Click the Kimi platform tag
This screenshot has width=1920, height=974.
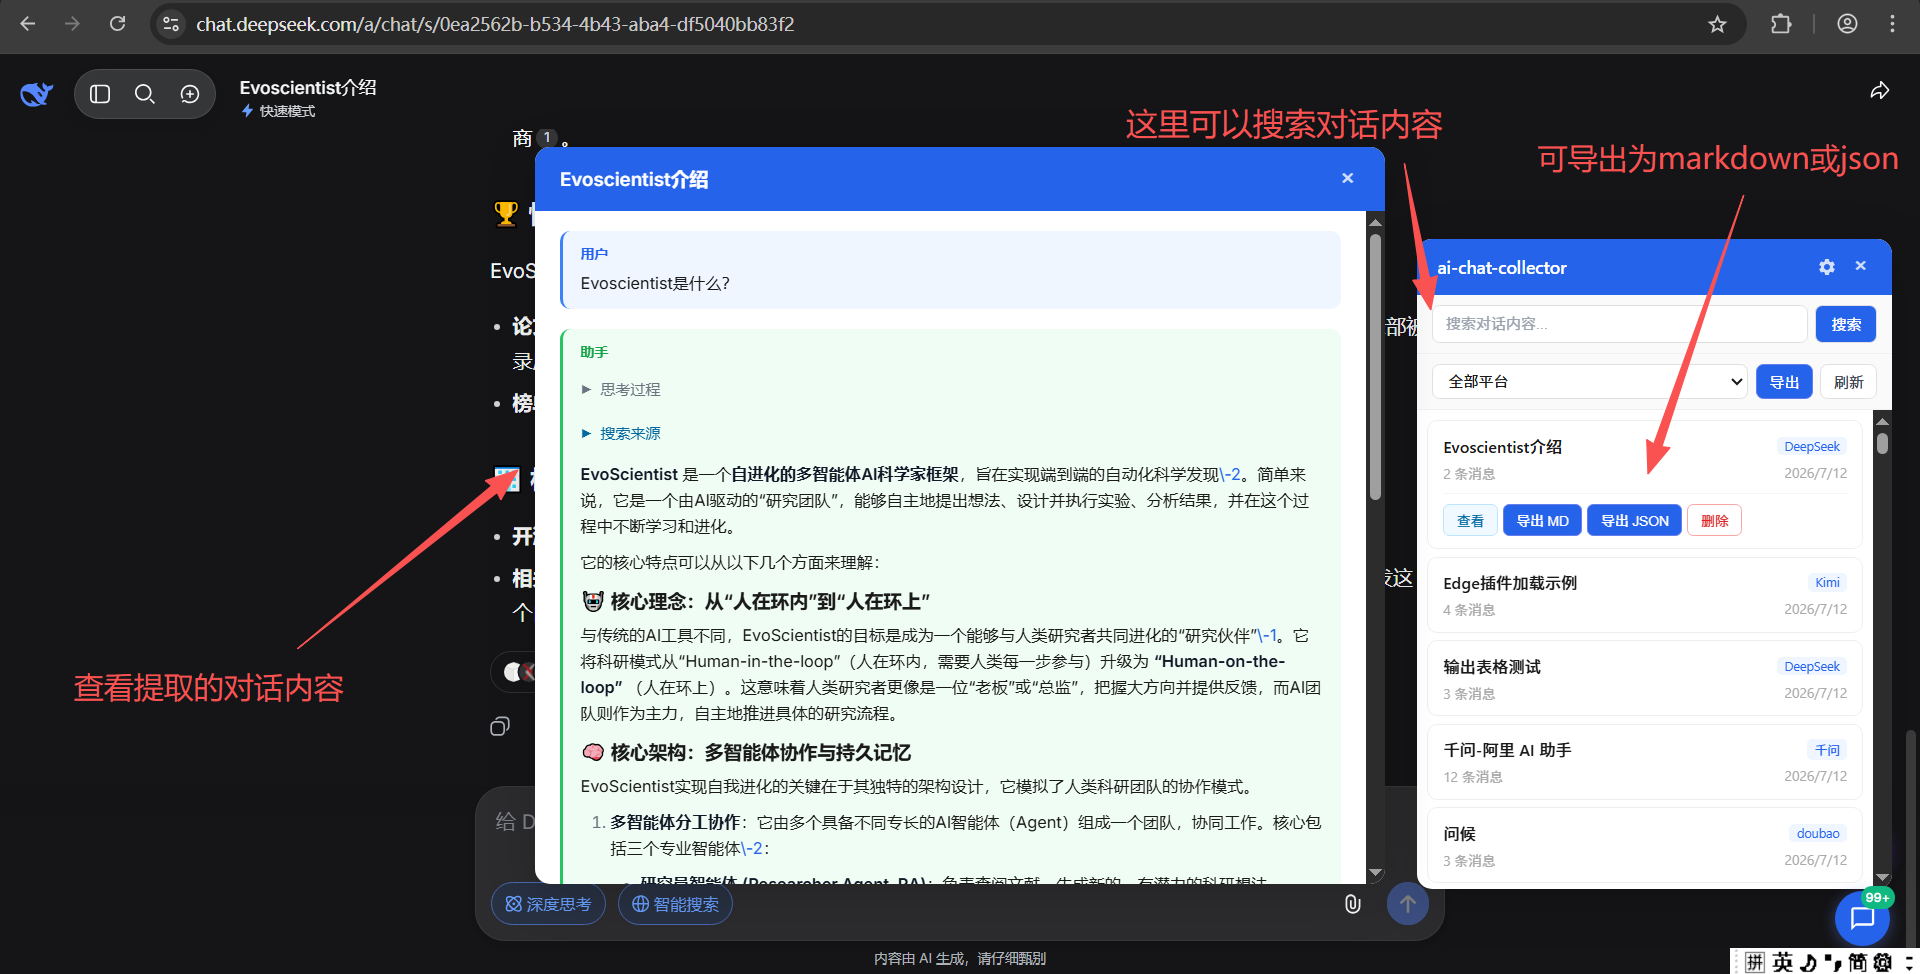1827,583
